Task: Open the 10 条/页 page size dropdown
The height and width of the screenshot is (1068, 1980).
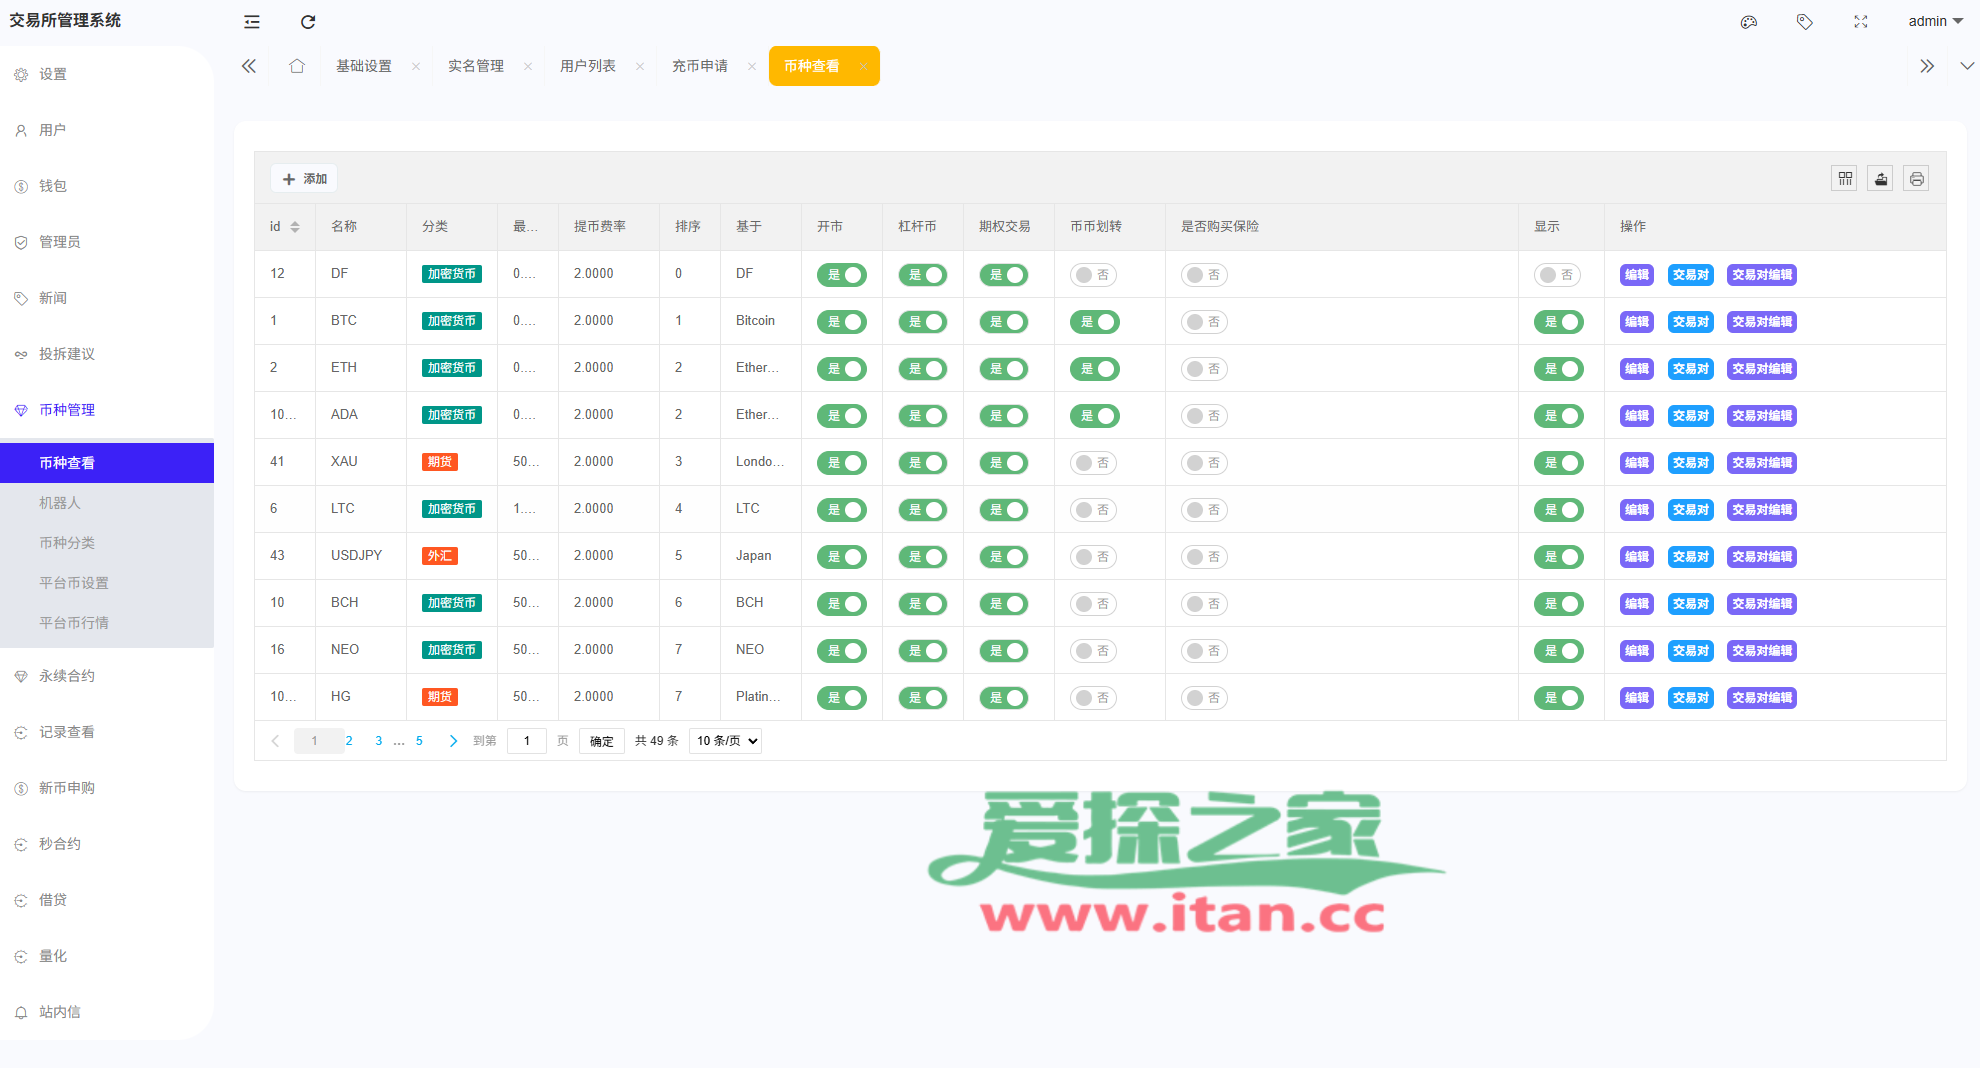Action: pos(726,741)
